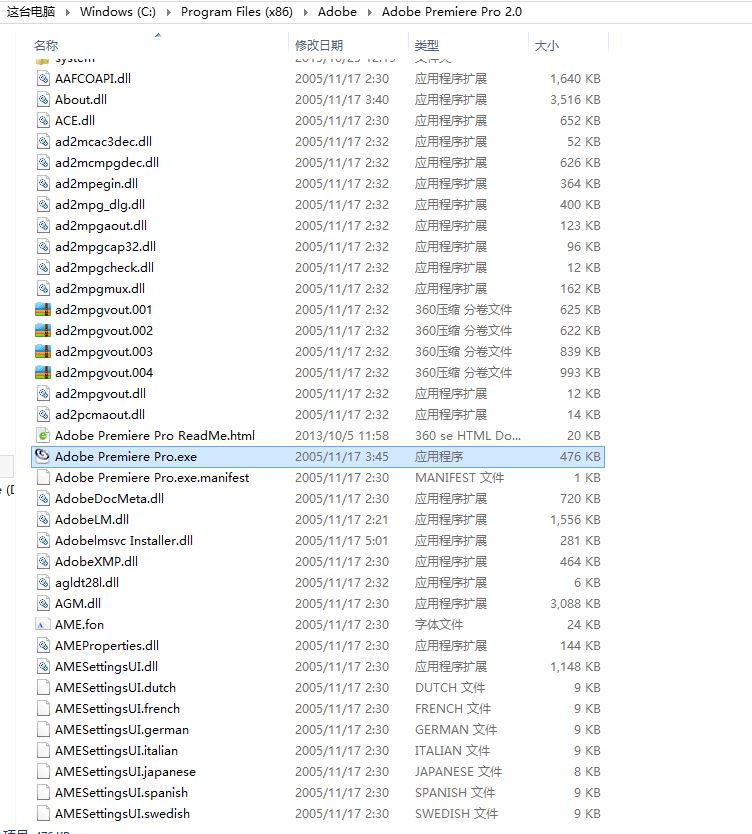Select the ad2mpgvout.002 archive icon

(x=43, y=331)
